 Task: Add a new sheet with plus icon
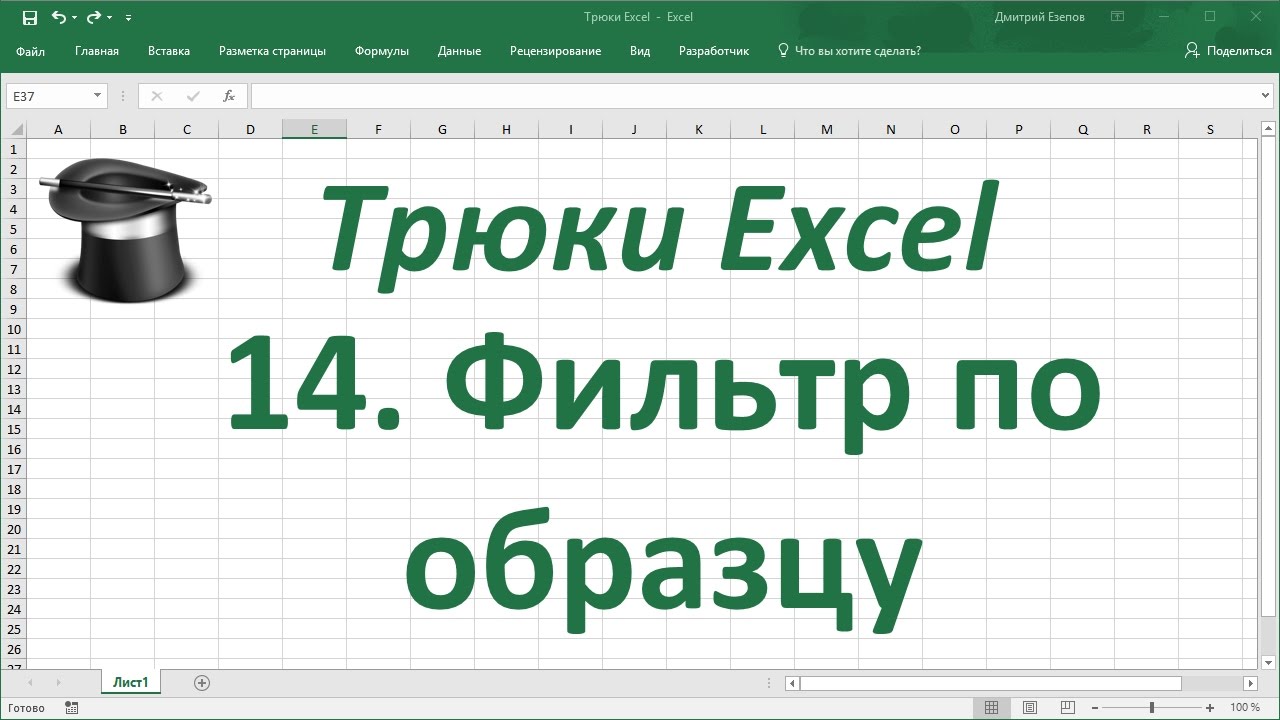point(202,683)
